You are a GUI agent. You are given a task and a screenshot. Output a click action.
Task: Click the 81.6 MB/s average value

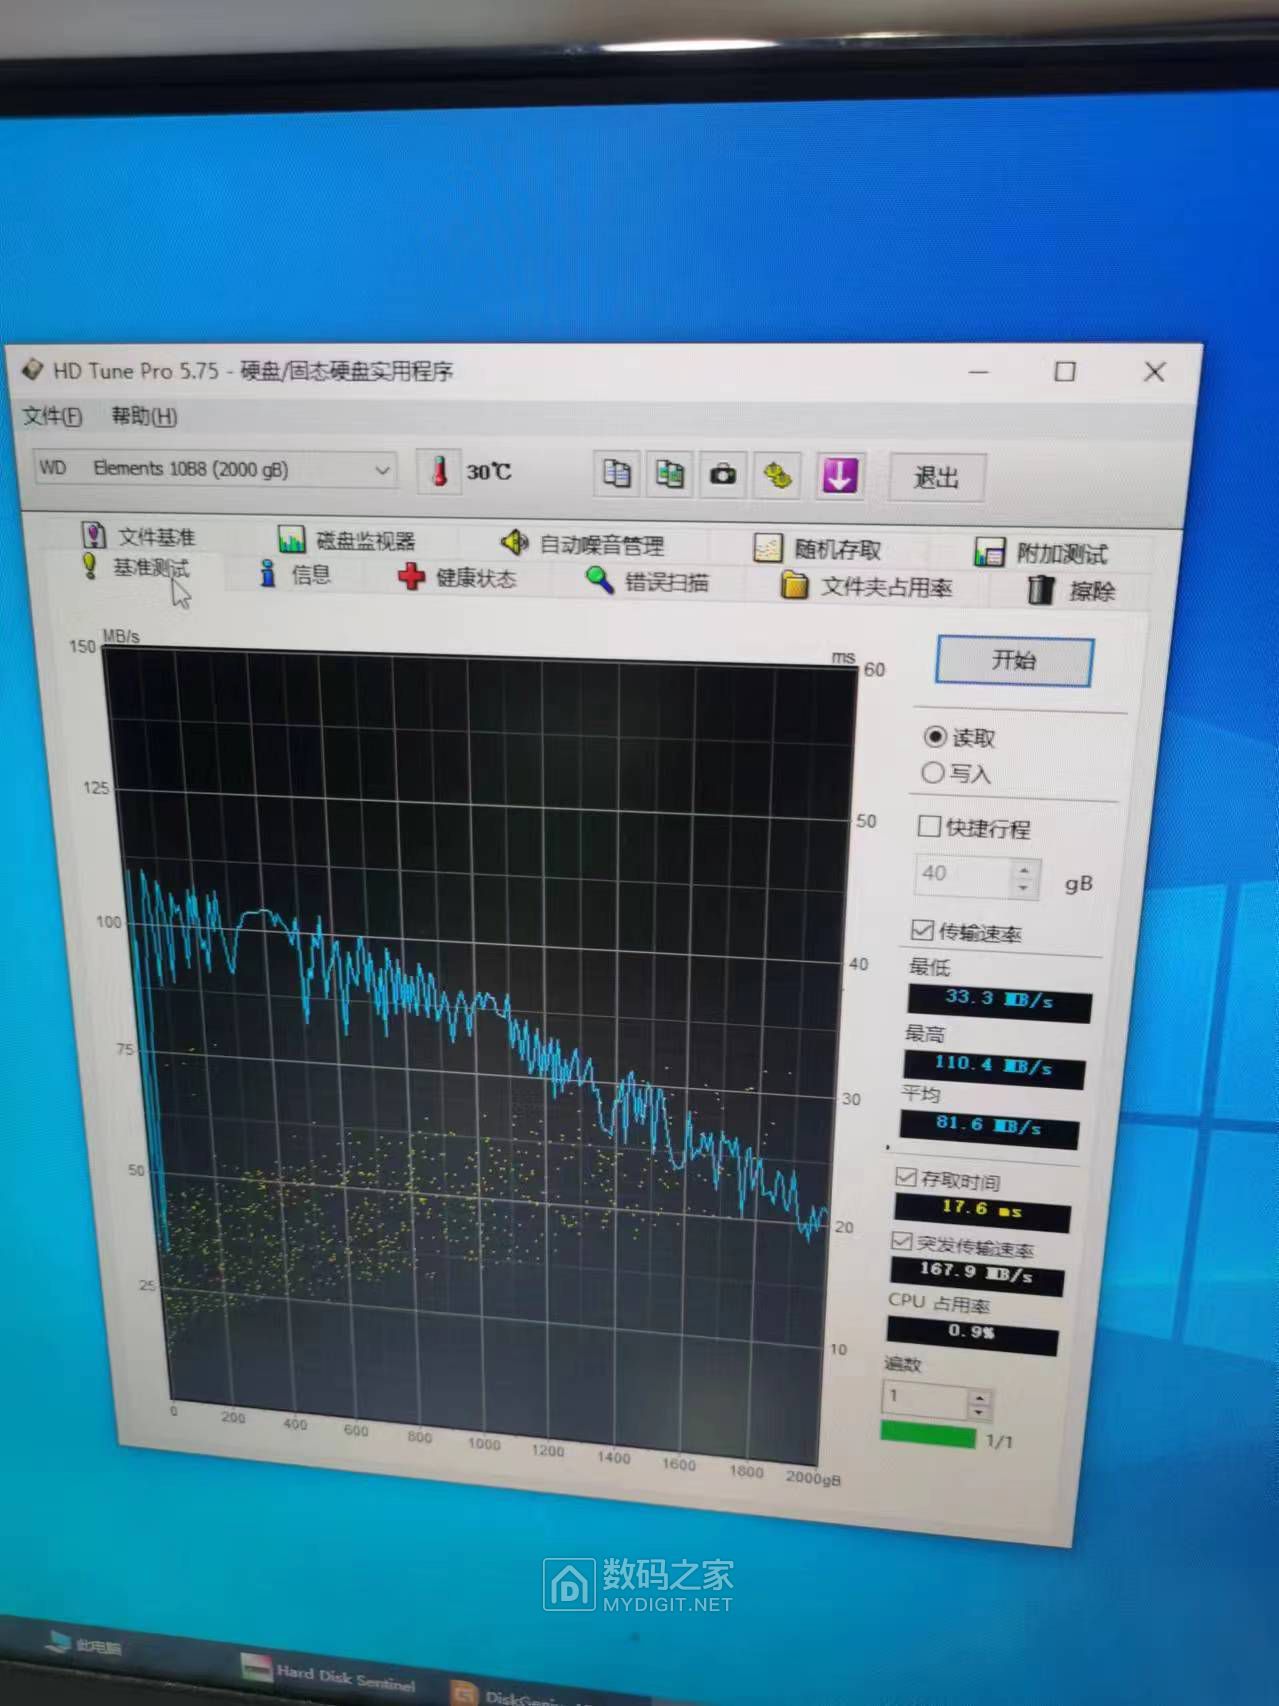pyautogui.click(x=988, y=1127)
